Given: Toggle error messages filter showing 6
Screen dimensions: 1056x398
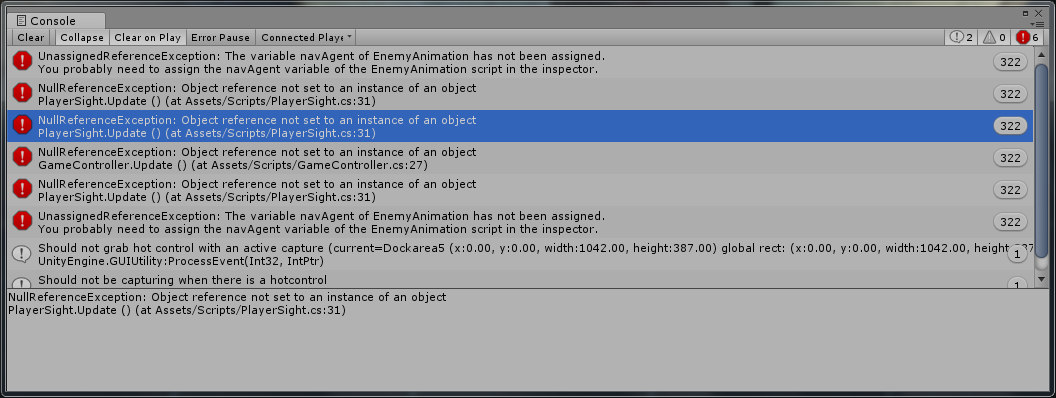Looking at the screenshot, I should point(1028,38).
